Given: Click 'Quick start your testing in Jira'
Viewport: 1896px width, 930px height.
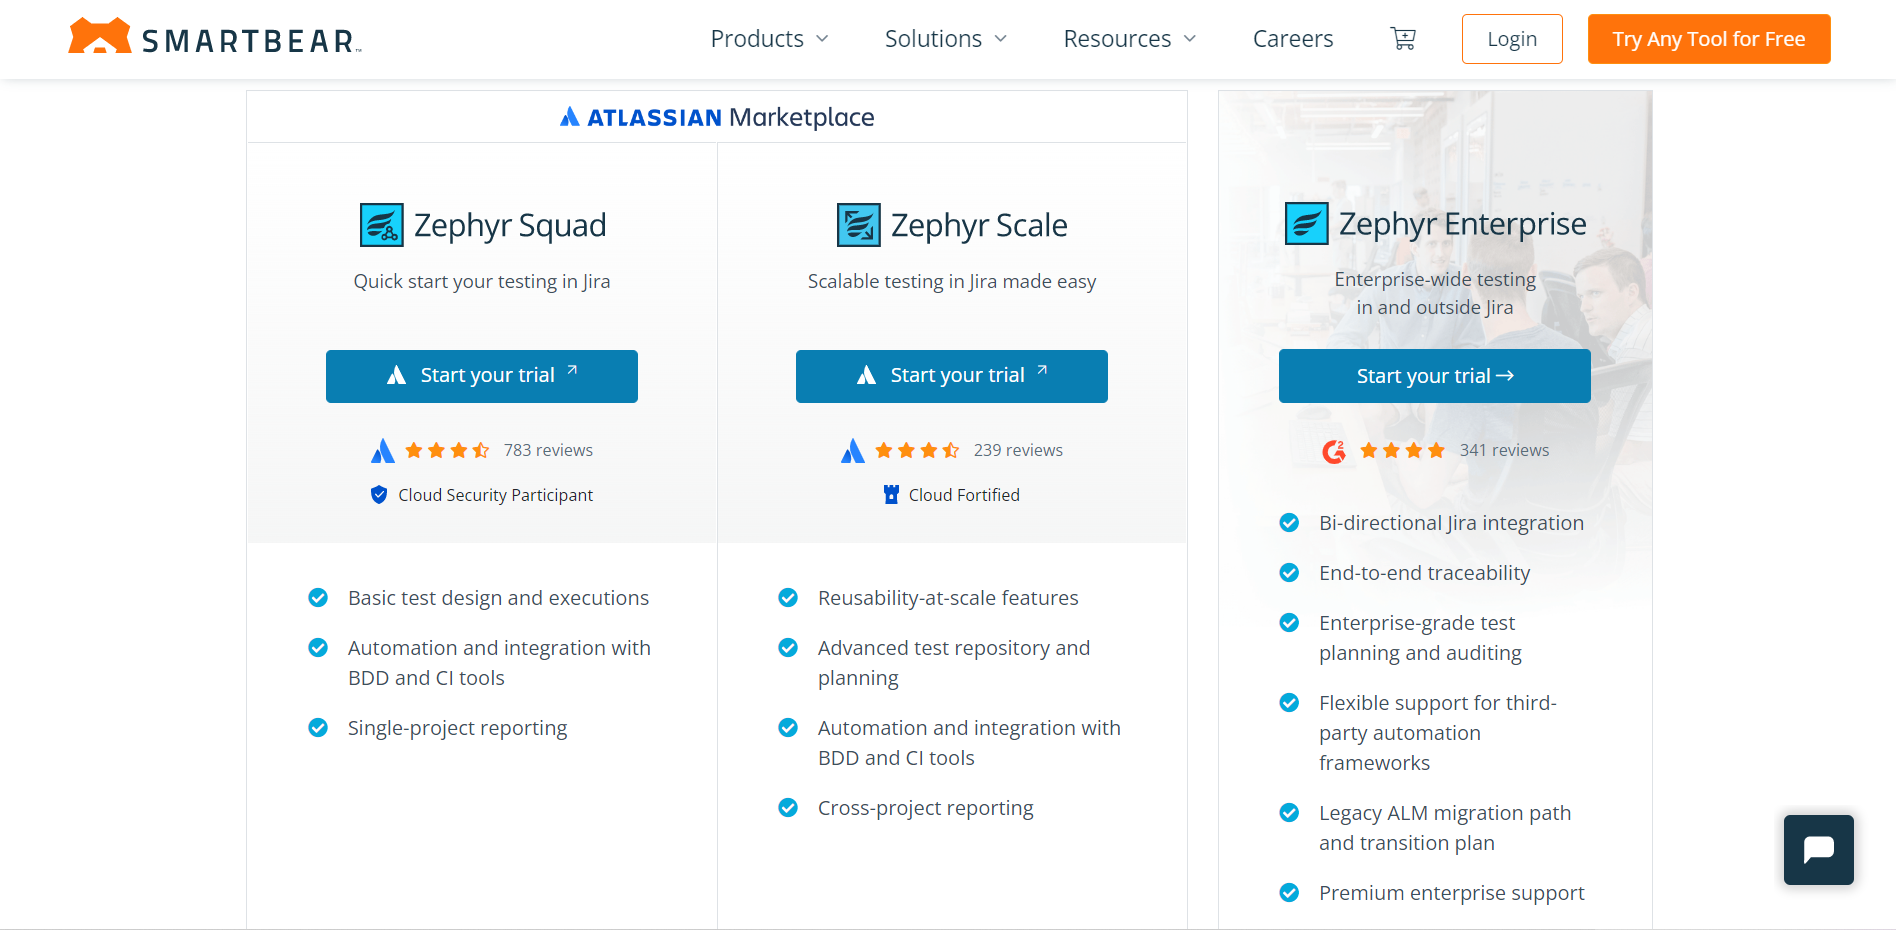Looking at the screenshot, I should [x=482, y=281].
